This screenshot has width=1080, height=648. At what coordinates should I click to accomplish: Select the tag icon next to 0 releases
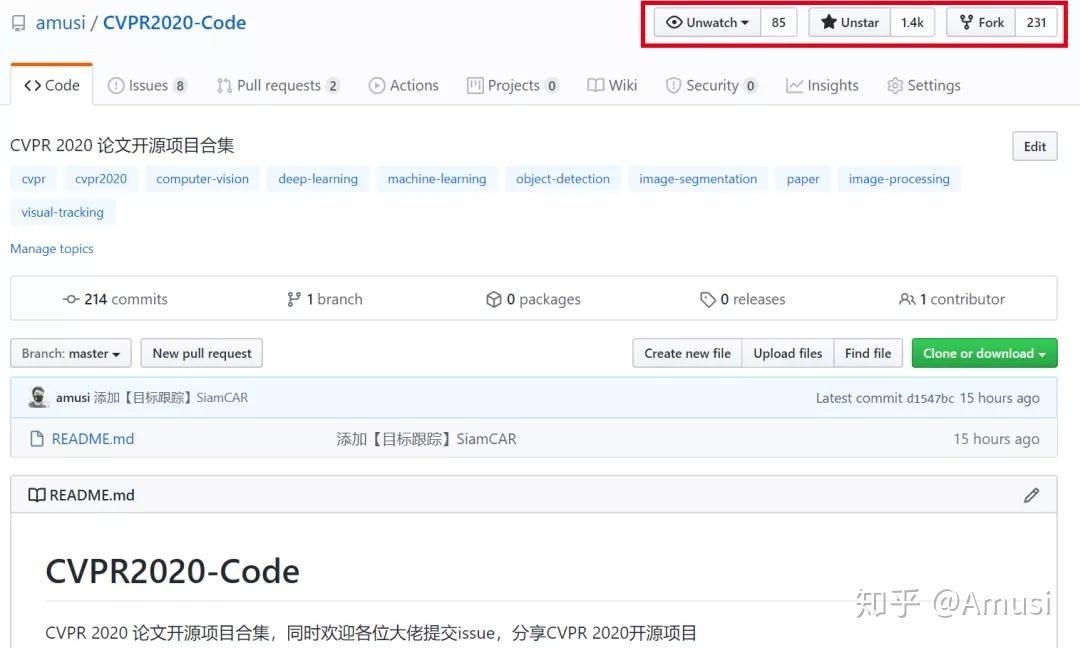709,299
